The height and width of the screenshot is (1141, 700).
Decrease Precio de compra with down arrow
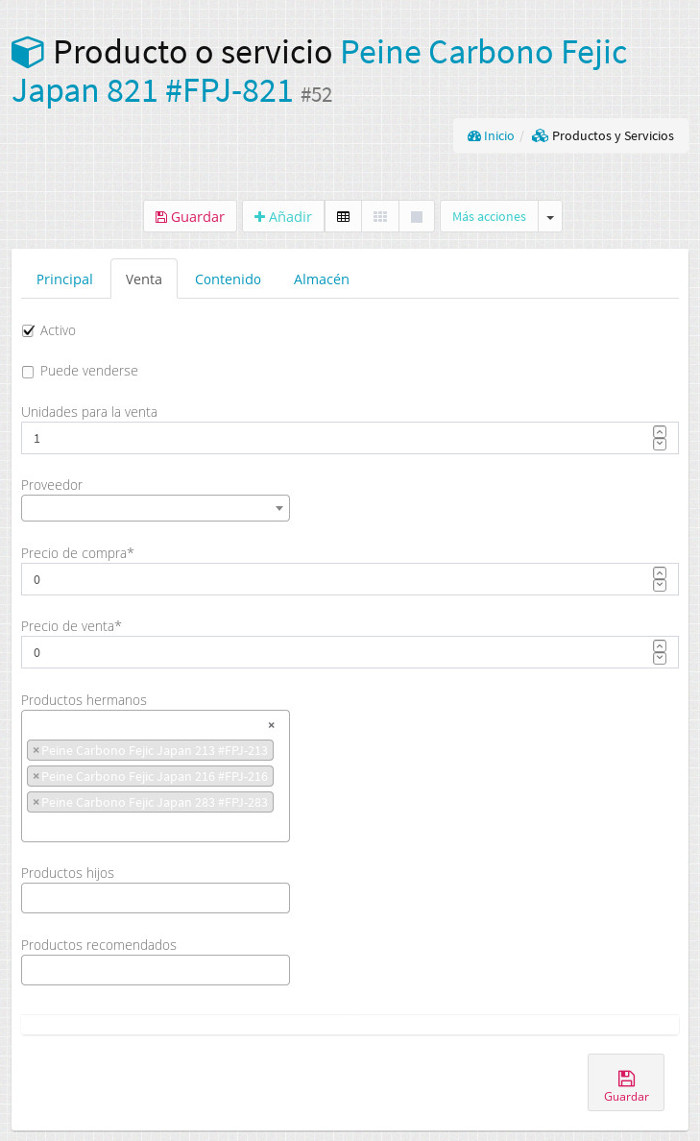660,586
